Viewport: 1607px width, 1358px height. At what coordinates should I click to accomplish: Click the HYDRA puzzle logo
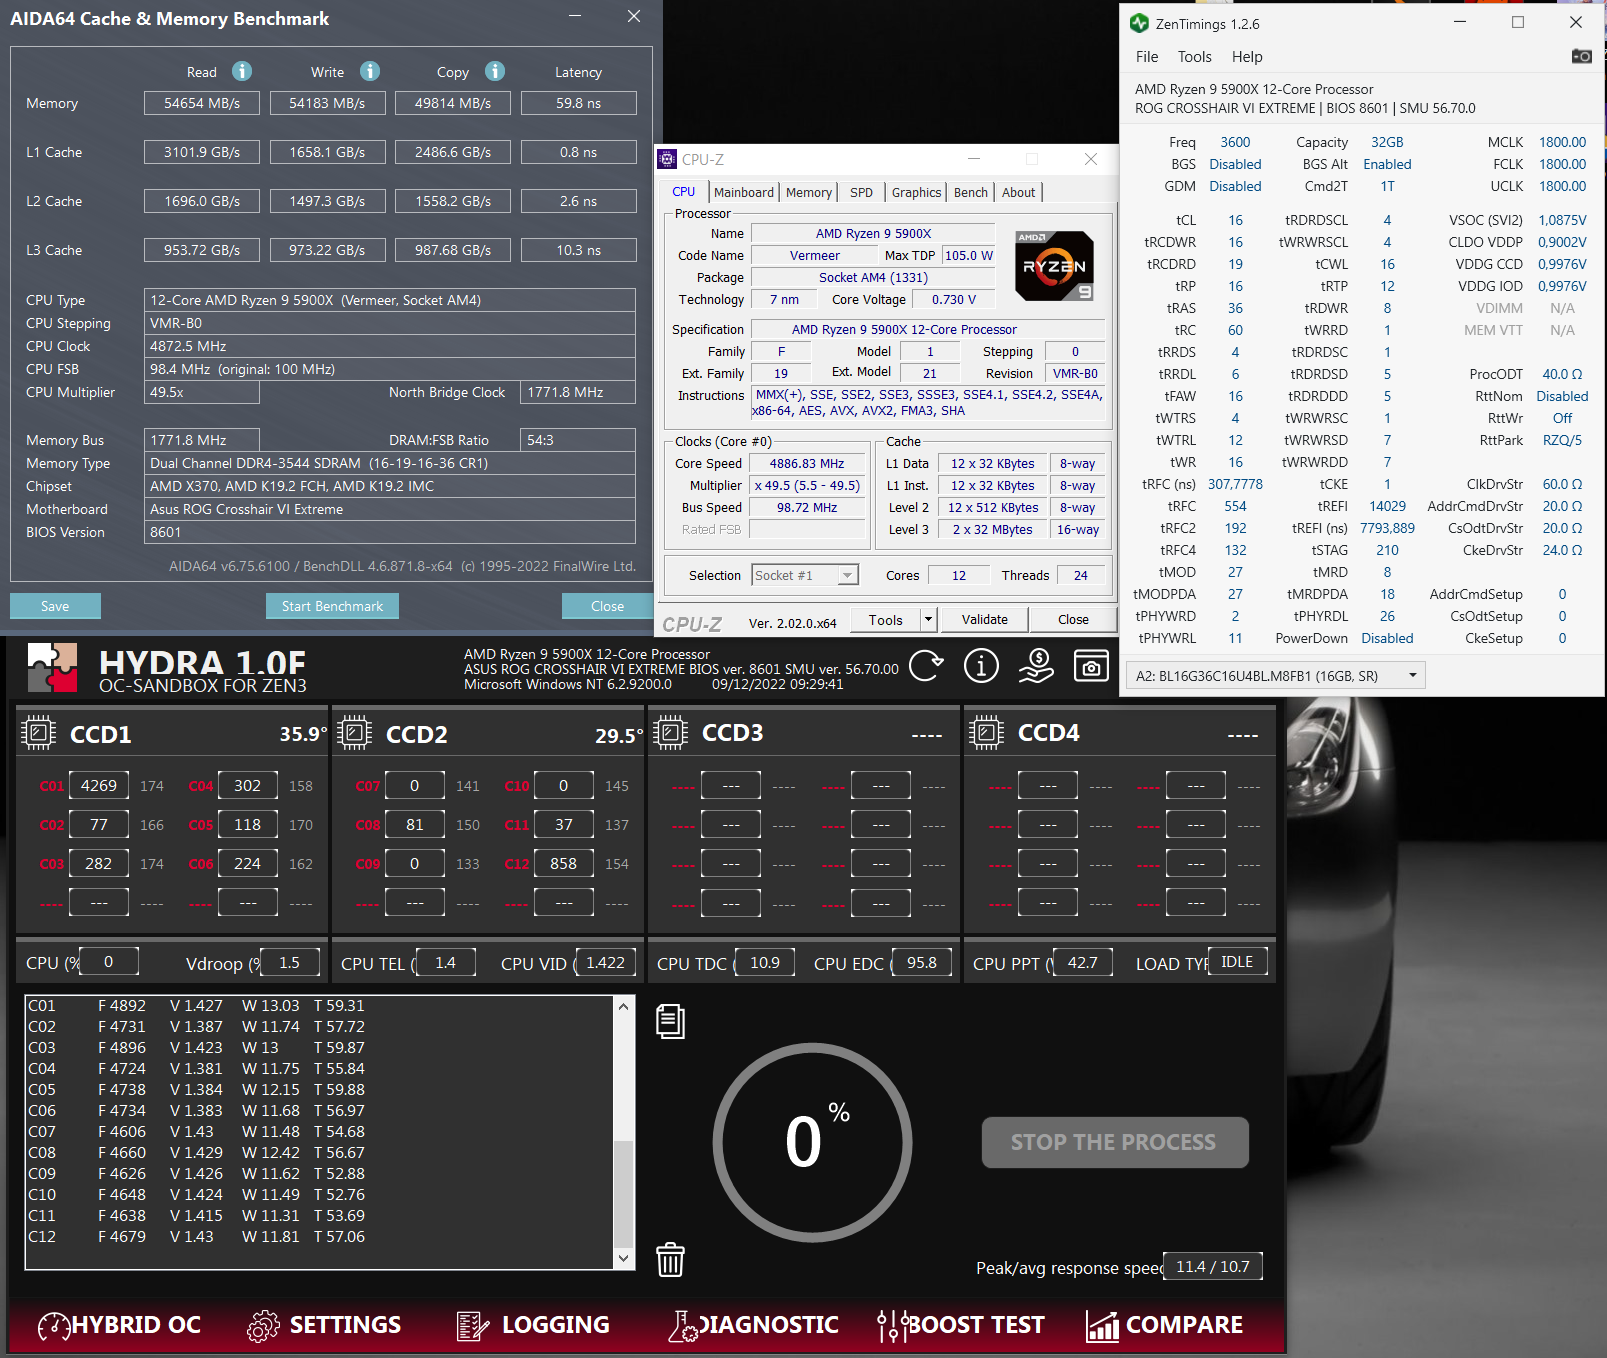pos(52,667)
